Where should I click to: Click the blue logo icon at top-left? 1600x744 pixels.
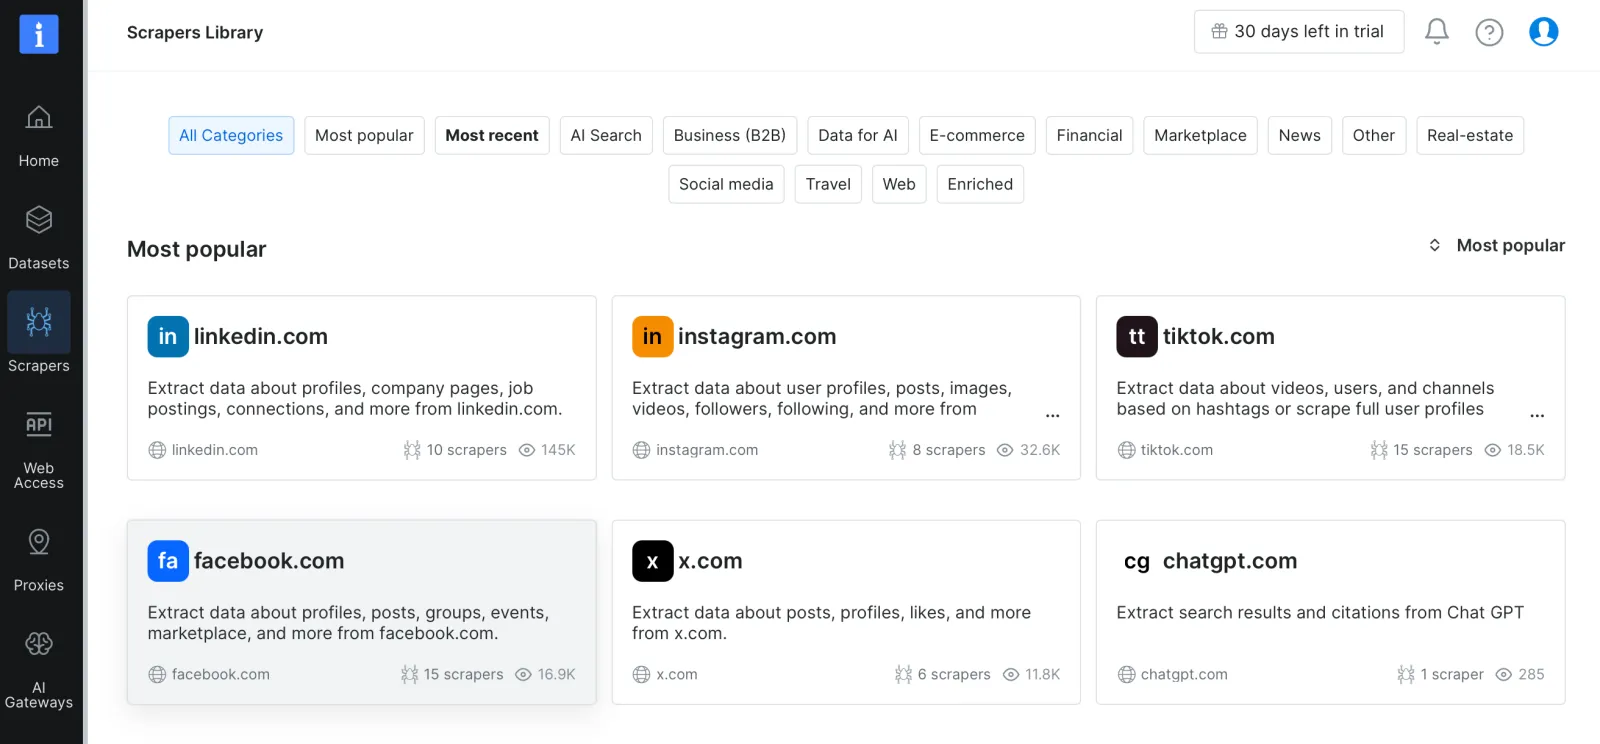click(39, 34)
